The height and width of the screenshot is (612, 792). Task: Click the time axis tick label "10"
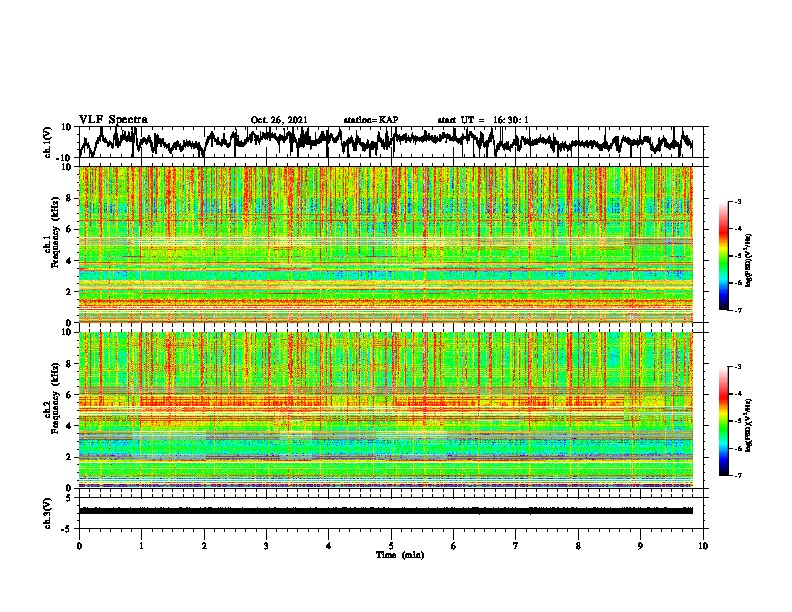pyautogui.click(x=703, y=546)
